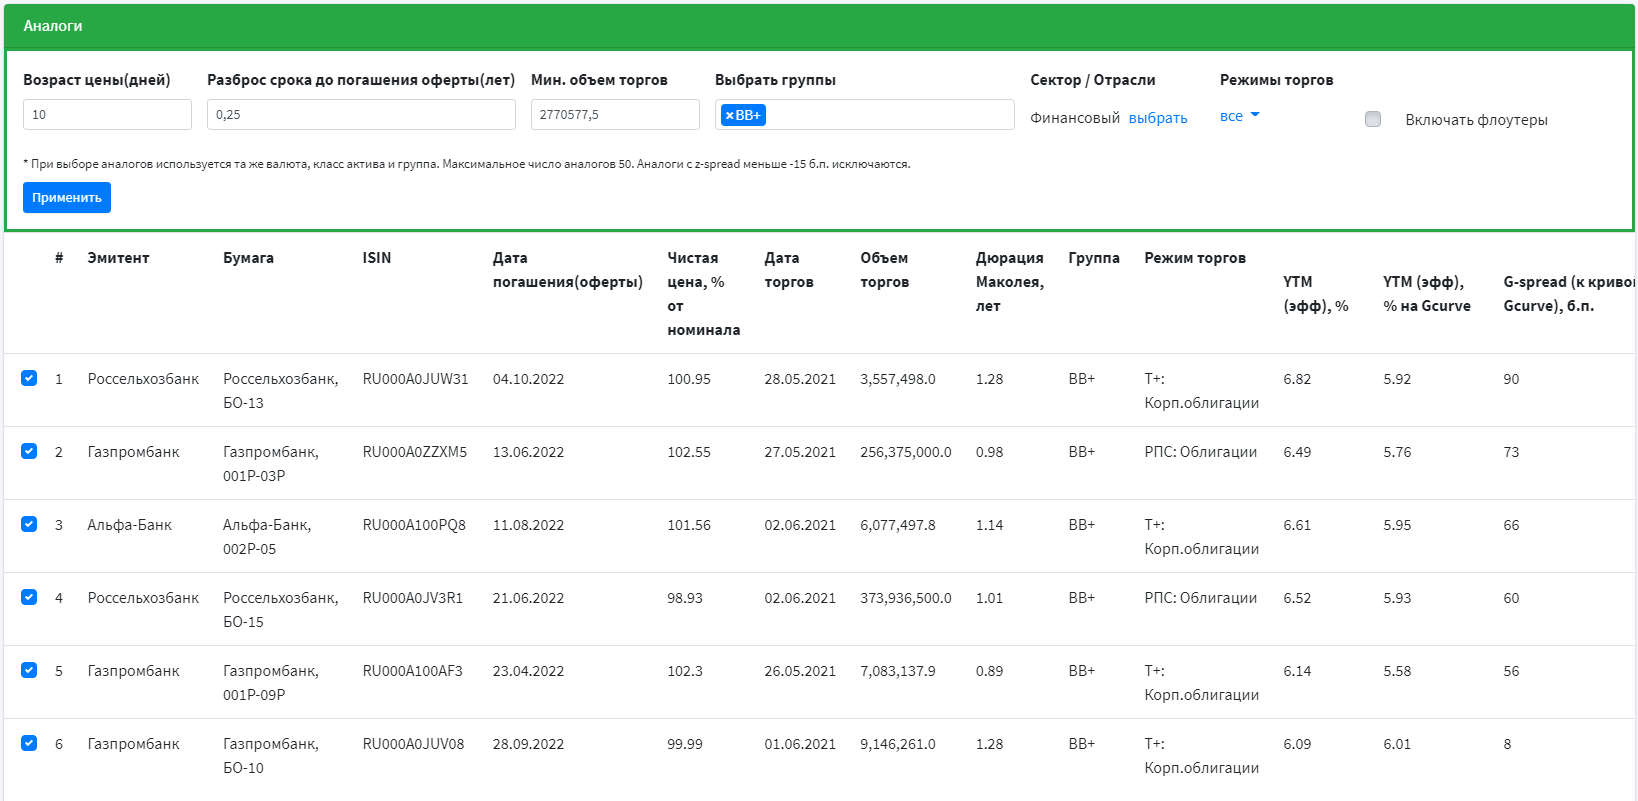
Task: Click the 'G-spread' column header
Action: pos(1569,294)
